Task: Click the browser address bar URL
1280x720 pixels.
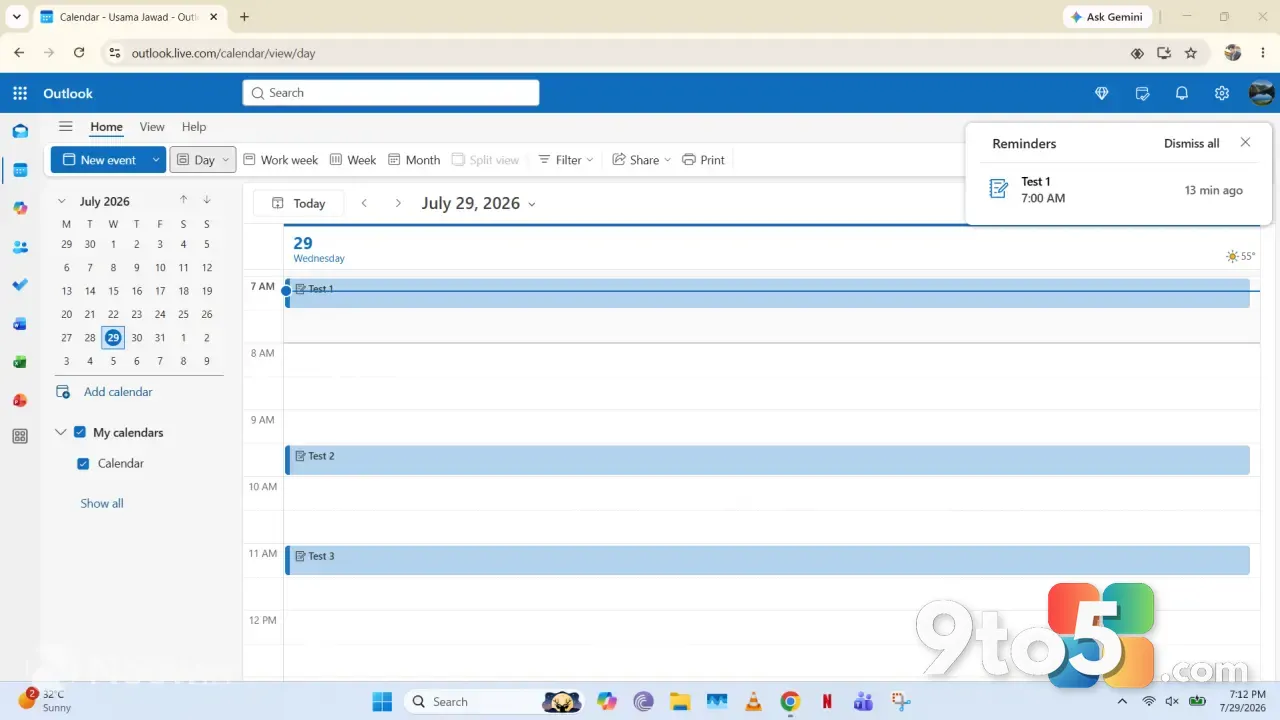Action: coord(223,53)
